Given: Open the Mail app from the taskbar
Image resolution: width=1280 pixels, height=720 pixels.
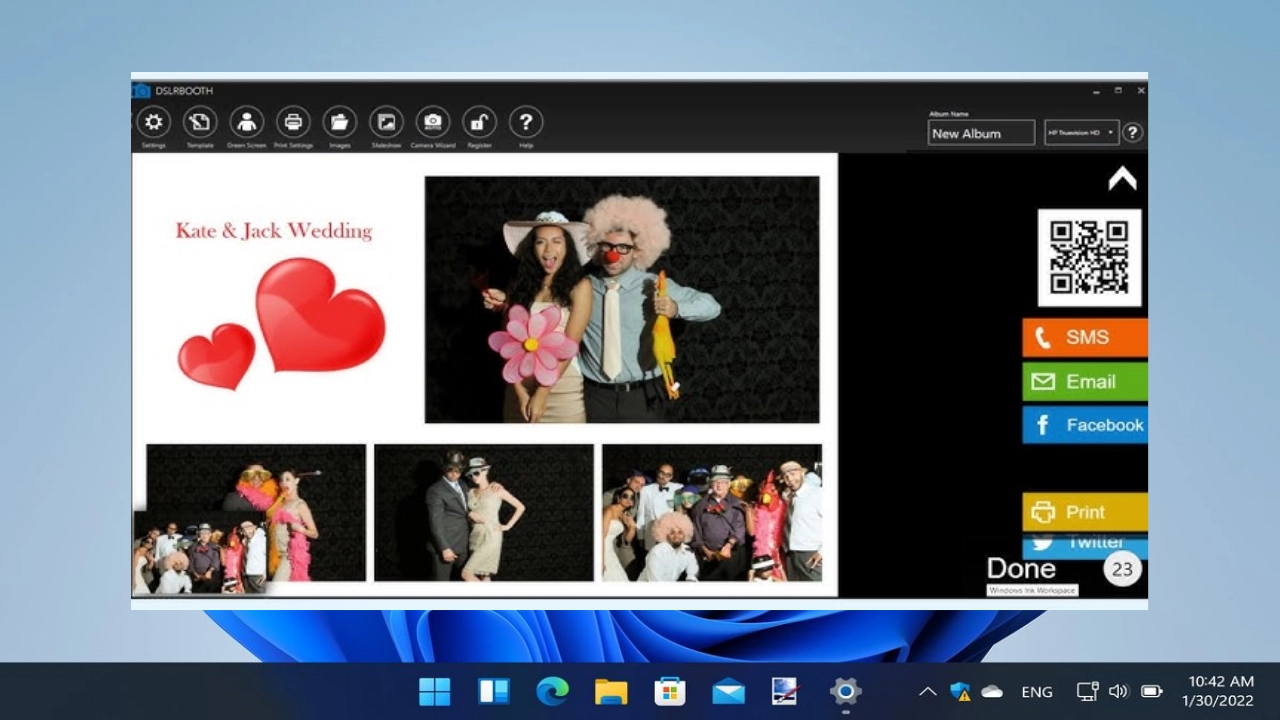Looking at the screenshot, I should 728,691.
